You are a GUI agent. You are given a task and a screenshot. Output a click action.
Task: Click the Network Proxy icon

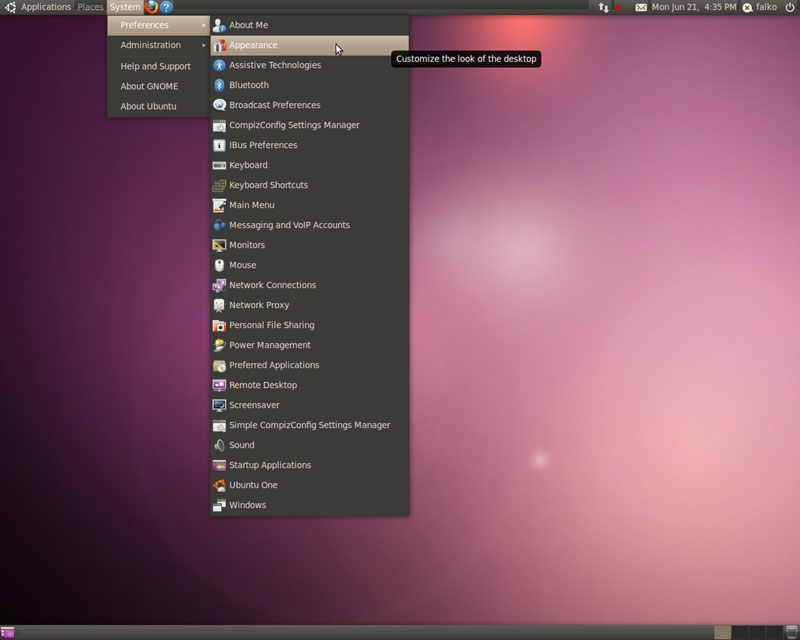(x=219, y=305)
